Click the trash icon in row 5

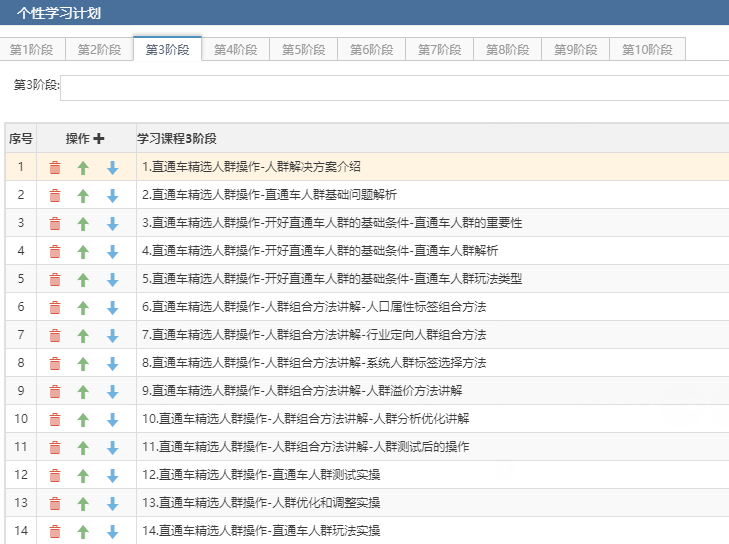[x=55, y=280]
